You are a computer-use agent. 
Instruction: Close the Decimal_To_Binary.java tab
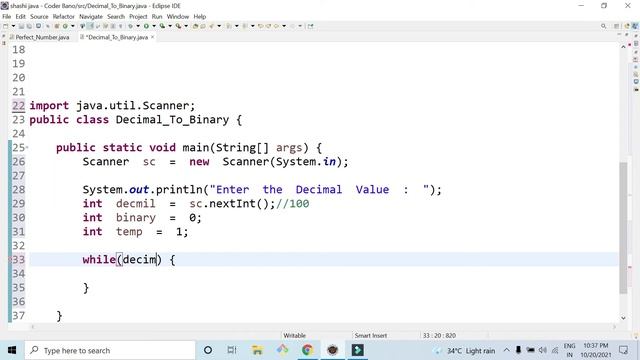coord(153,37)
